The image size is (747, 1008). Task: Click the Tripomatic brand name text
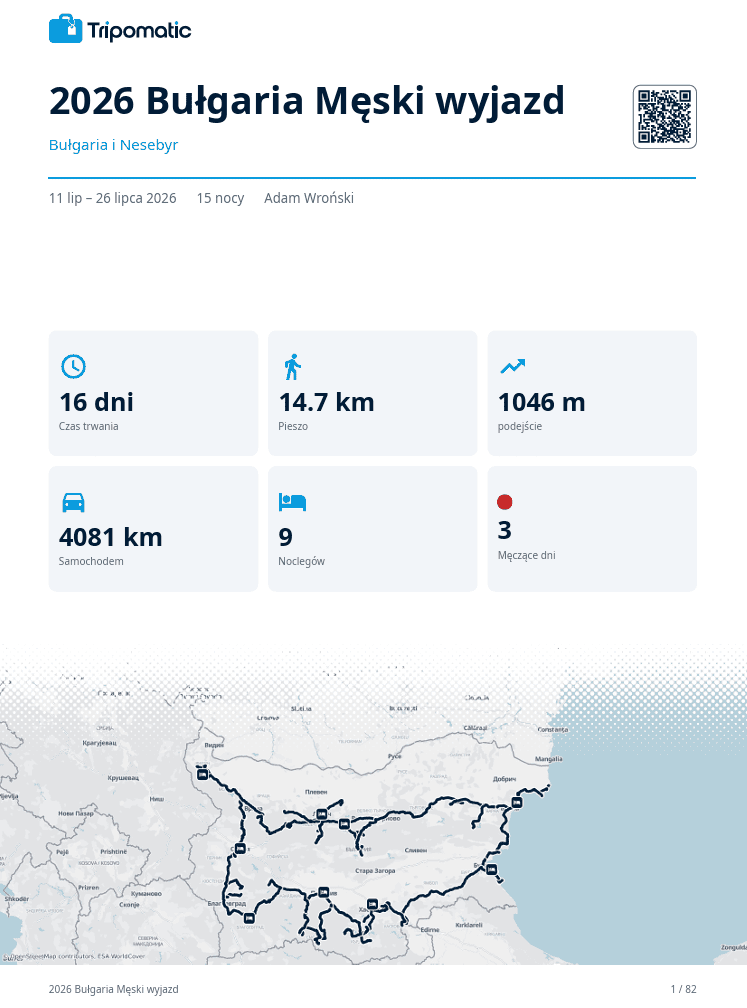click(x=140, y=31)
